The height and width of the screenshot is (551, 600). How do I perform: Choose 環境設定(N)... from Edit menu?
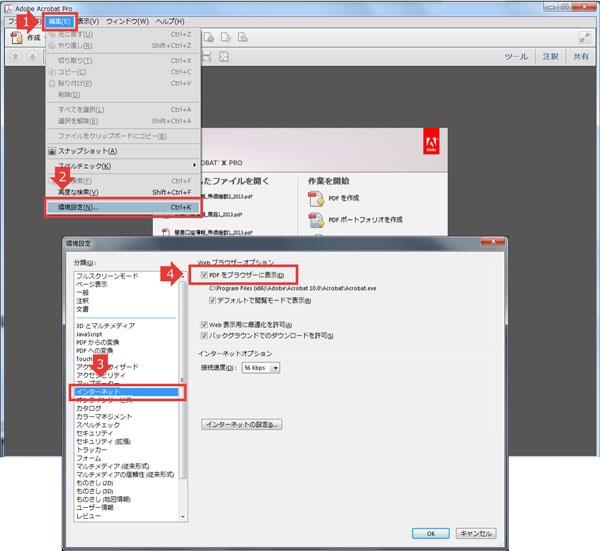click(x=124, y=207)
